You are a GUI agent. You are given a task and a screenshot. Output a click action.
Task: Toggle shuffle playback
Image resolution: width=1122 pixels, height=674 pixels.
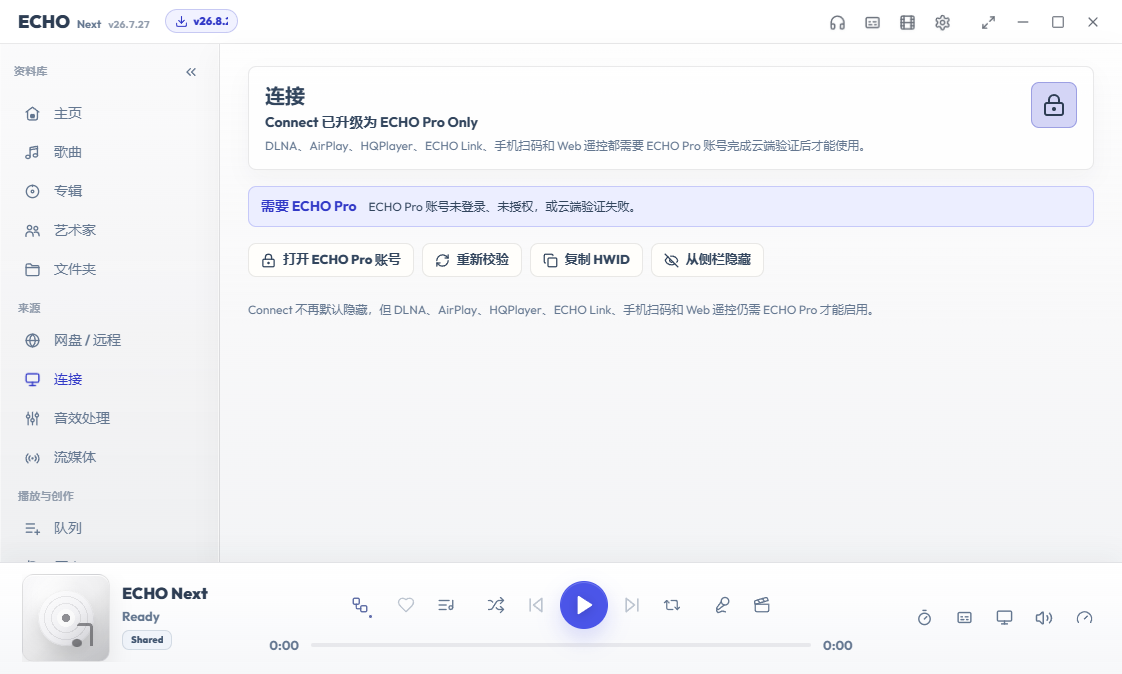496,605
